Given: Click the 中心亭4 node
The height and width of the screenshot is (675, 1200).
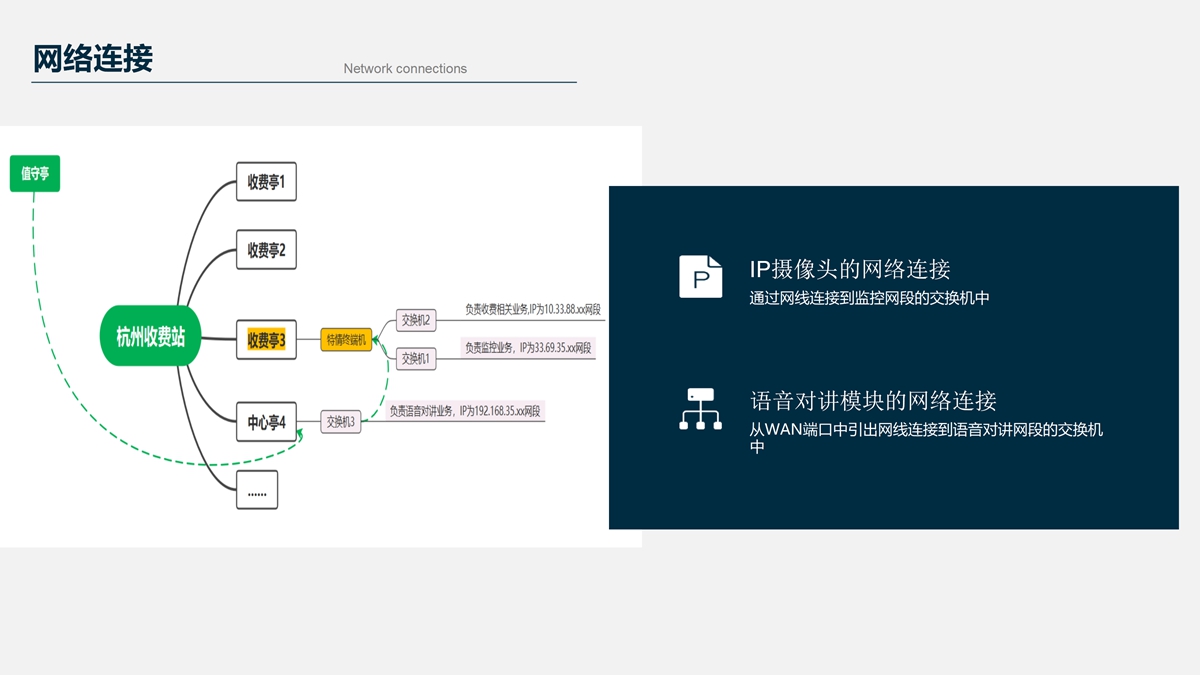Looking at the screenshot, I should click(266, 422).
